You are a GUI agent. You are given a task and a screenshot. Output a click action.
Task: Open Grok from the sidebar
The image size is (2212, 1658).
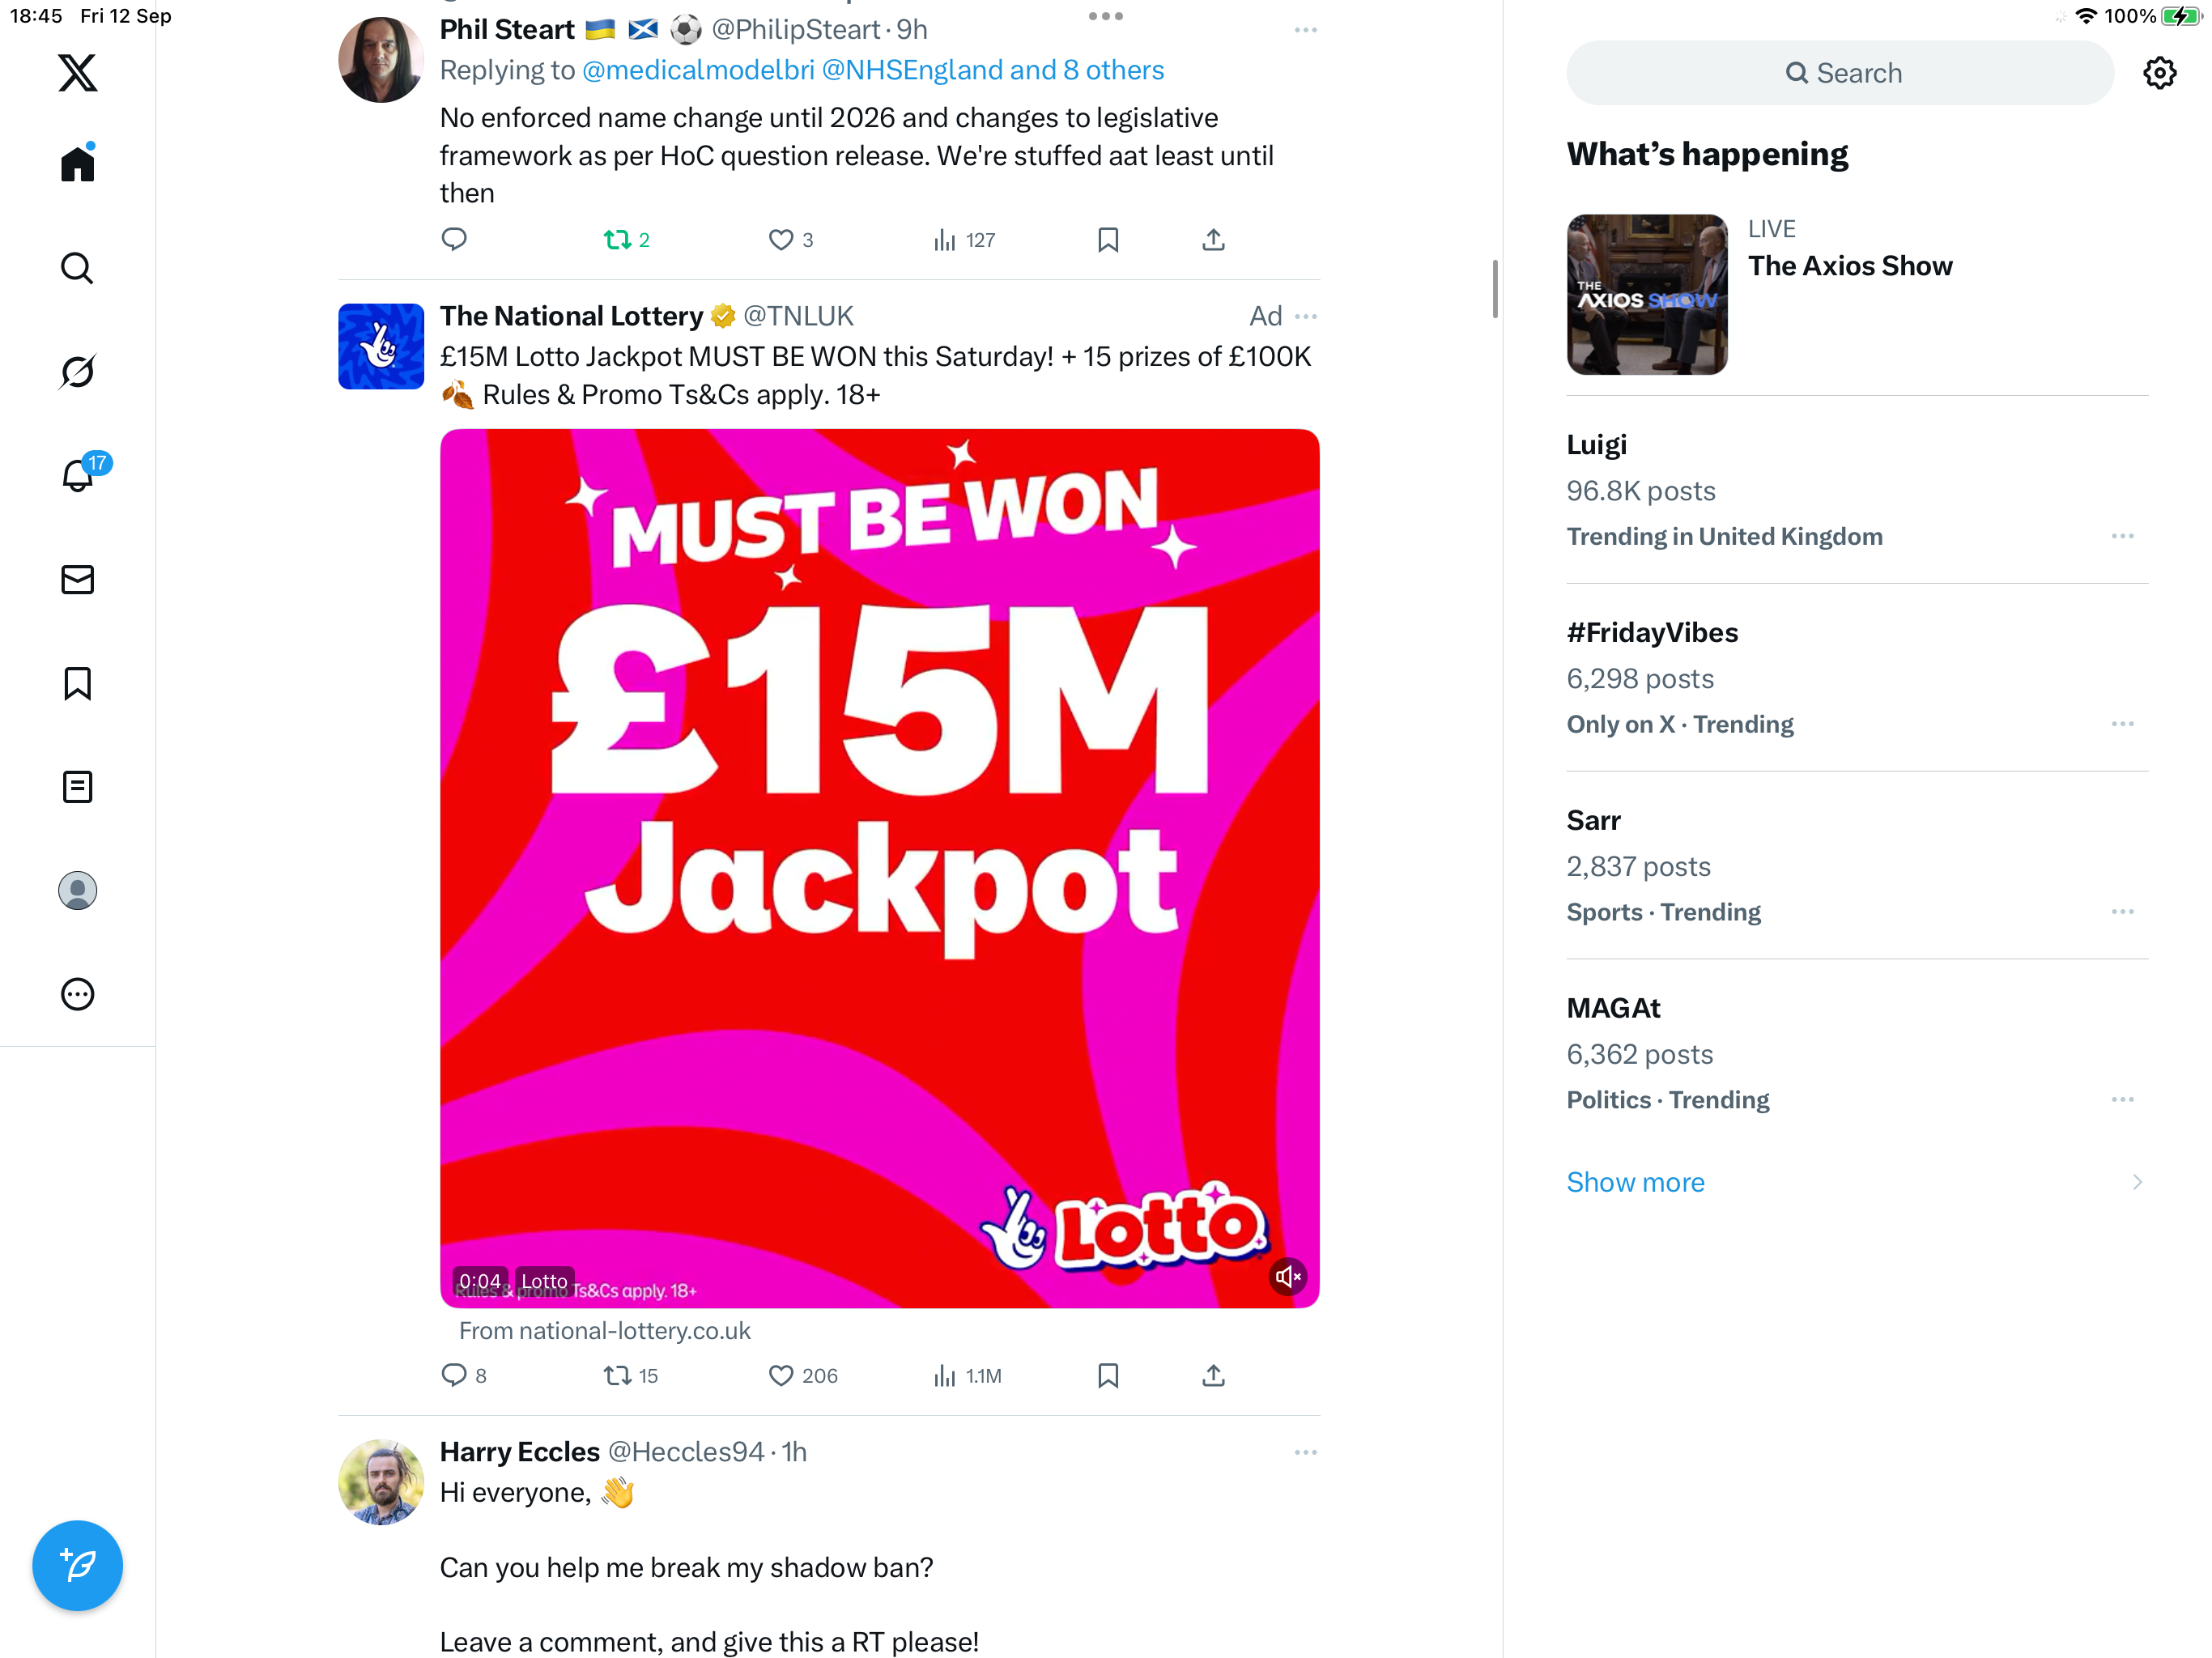point(77,371)
